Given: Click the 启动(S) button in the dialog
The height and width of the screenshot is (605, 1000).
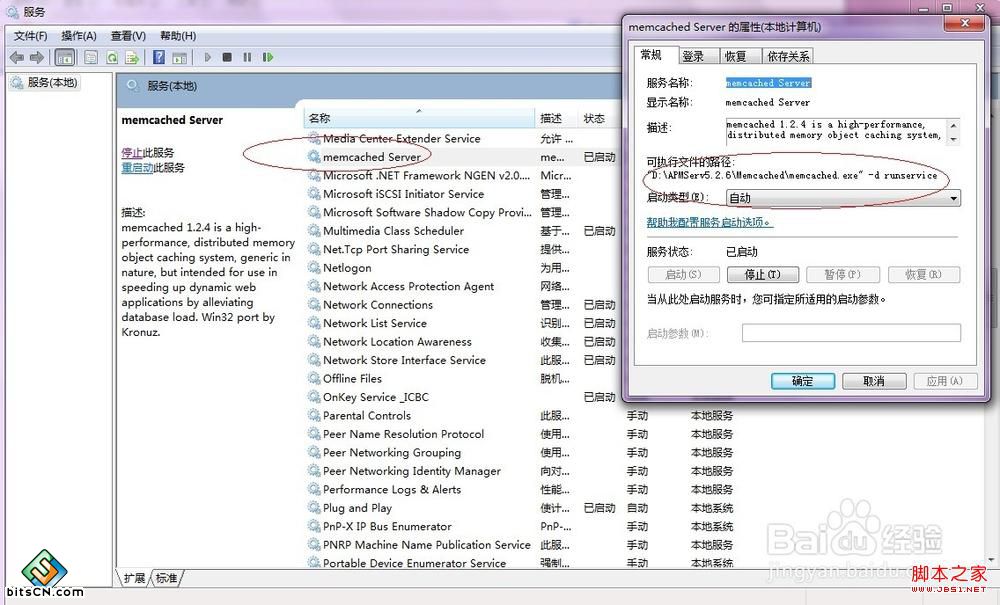Looking at the screenshot, I should [x=683, y=275].
